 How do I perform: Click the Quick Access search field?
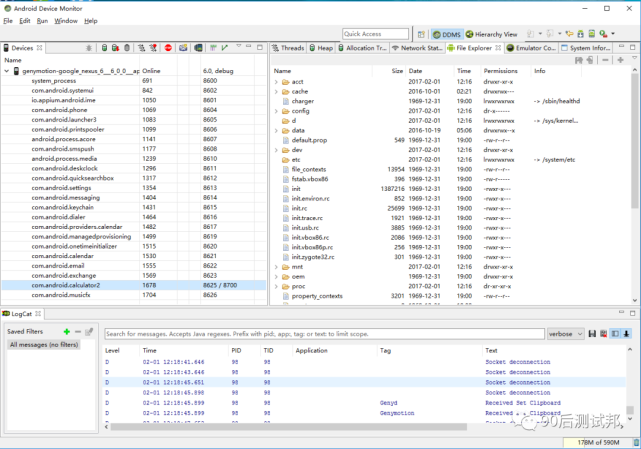click(x=375, y=34)
